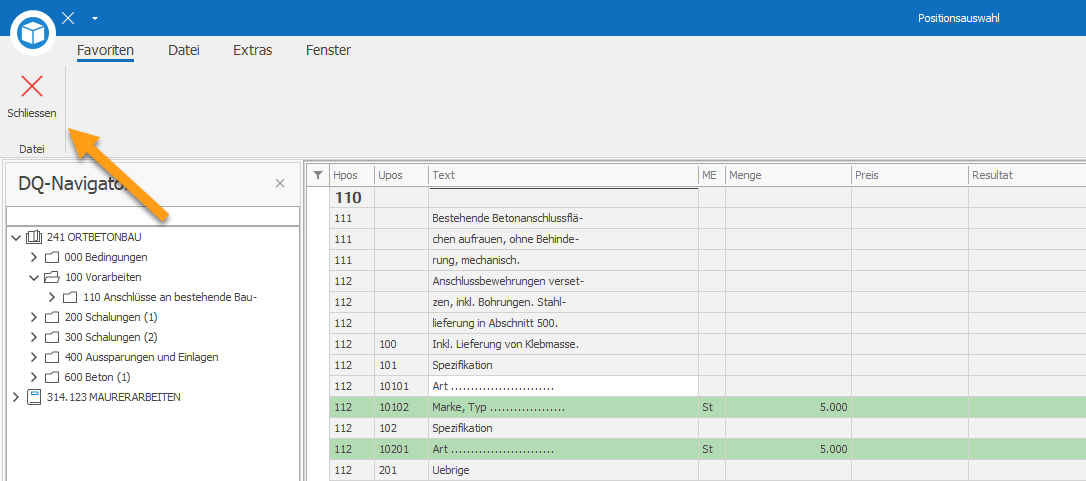Expand the 000 Bedingungen folder
The width and height of the screenshot is (1086, 481).
click(34, 257)
